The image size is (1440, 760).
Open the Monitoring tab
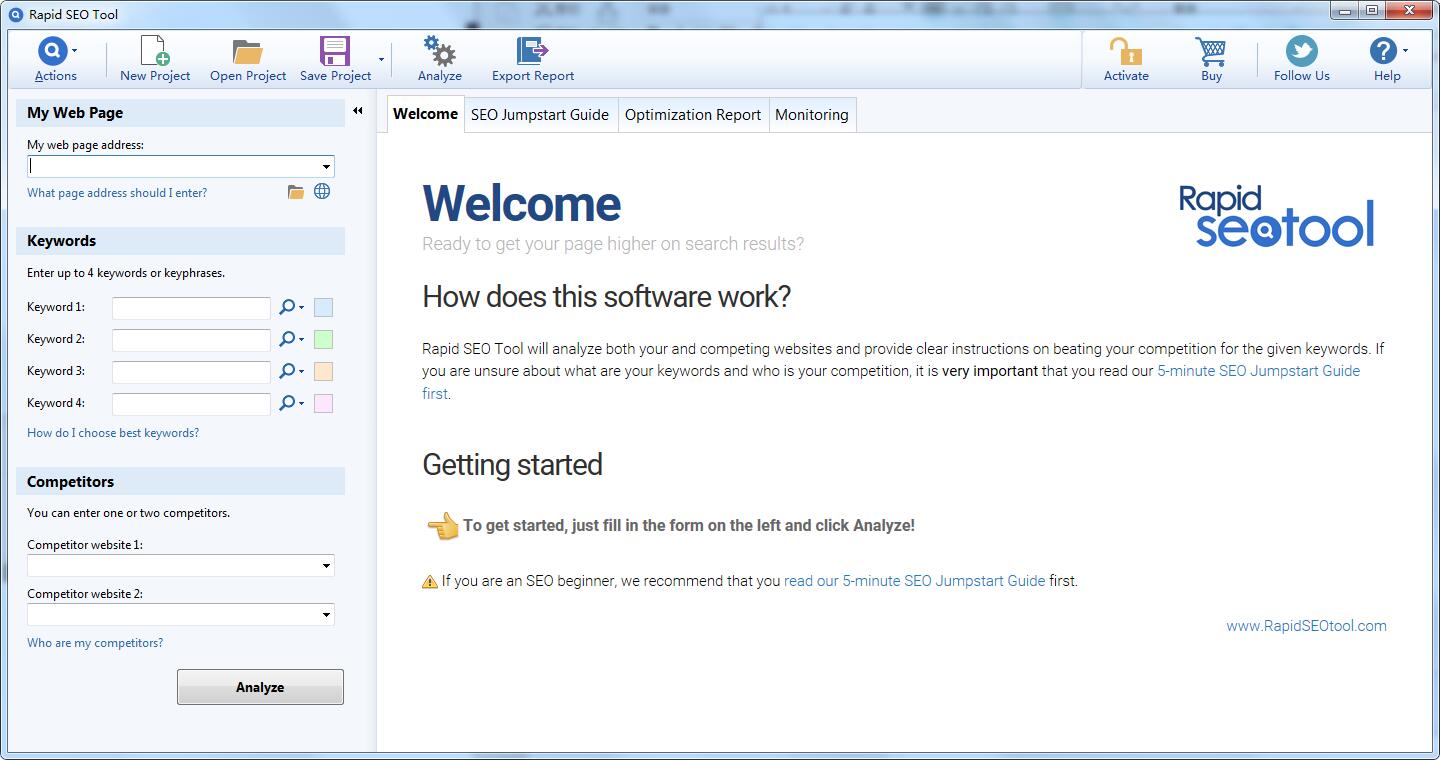pyautogui.click(x=812, y=114)
